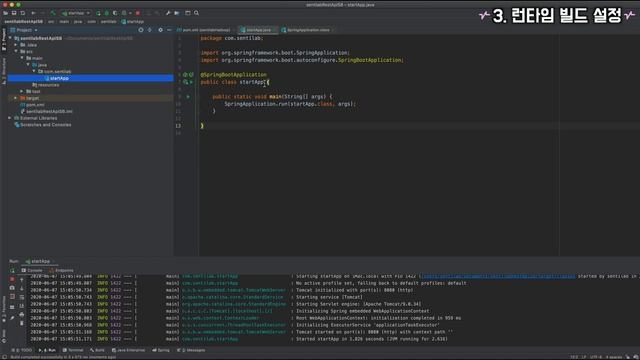The width and height of the screenshot is (640, 360).
Task: Switch to Endpoints tab in Run panel
Action: pos(61,270)
